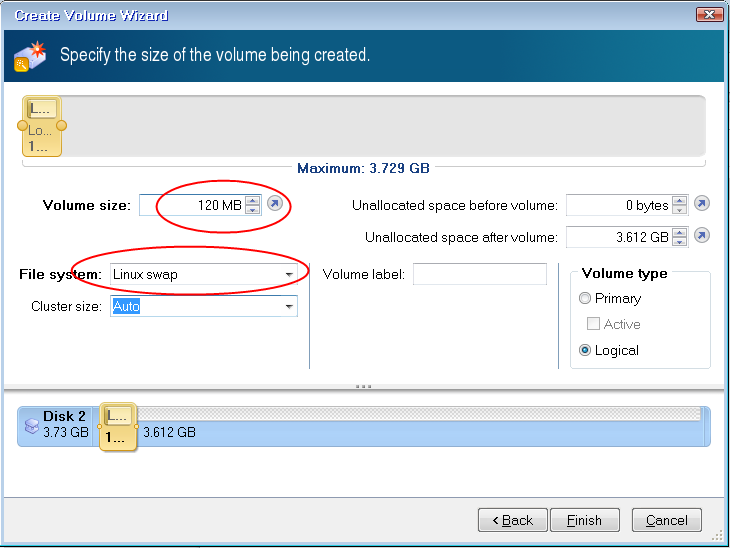Open the File system dropdown
This screenshot has height=548, width=730.
(289, 274)
